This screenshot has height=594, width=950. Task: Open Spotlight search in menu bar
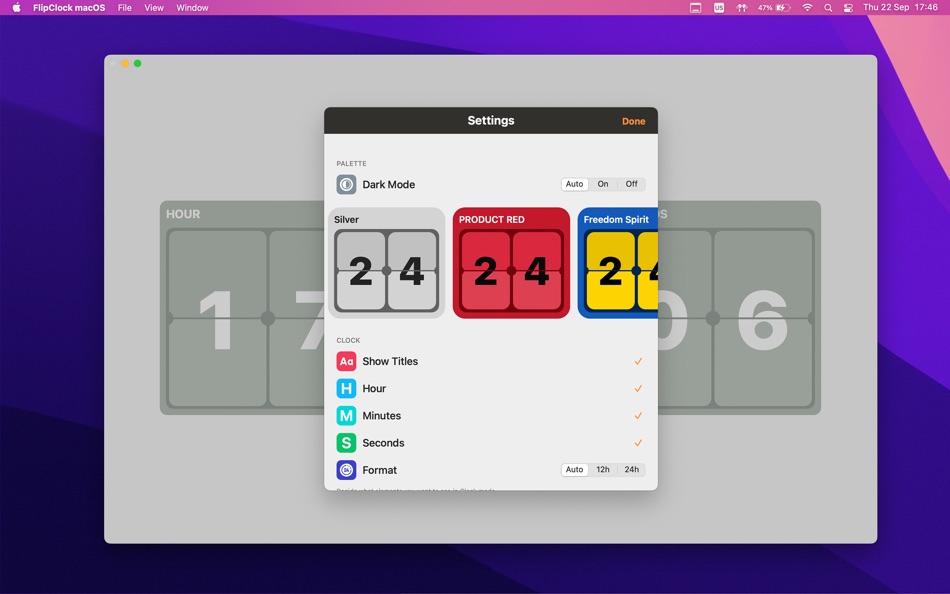(828, 8)
